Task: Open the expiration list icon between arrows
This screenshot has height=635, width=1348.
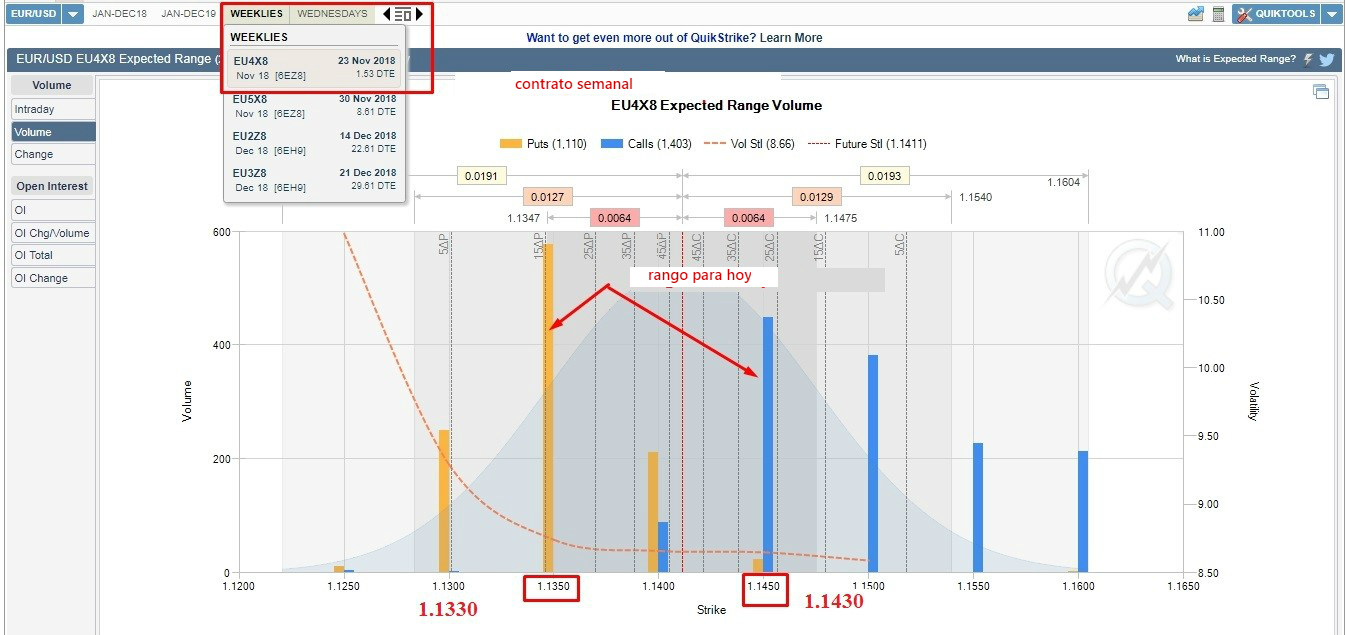Action: [403, 14]
